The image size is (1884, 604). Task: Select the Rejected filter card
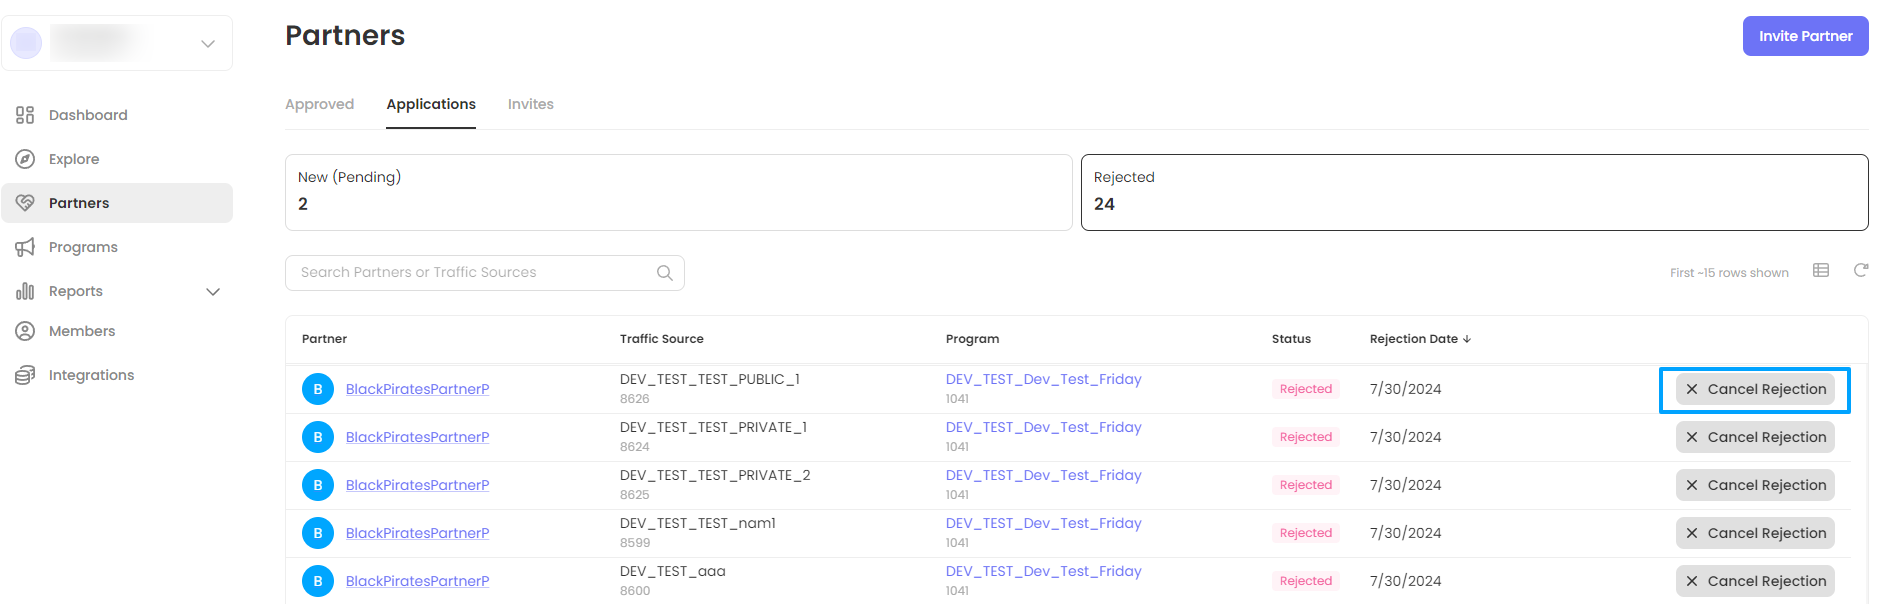1474,192
